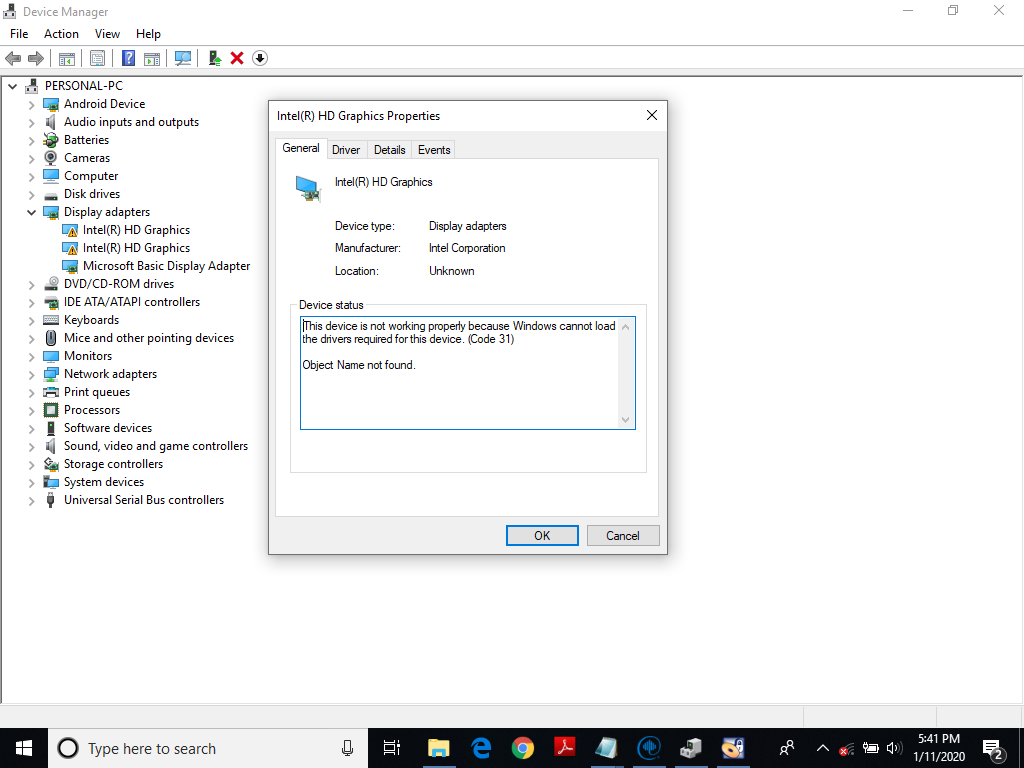Switch to the Events tab

click(434, 150)
